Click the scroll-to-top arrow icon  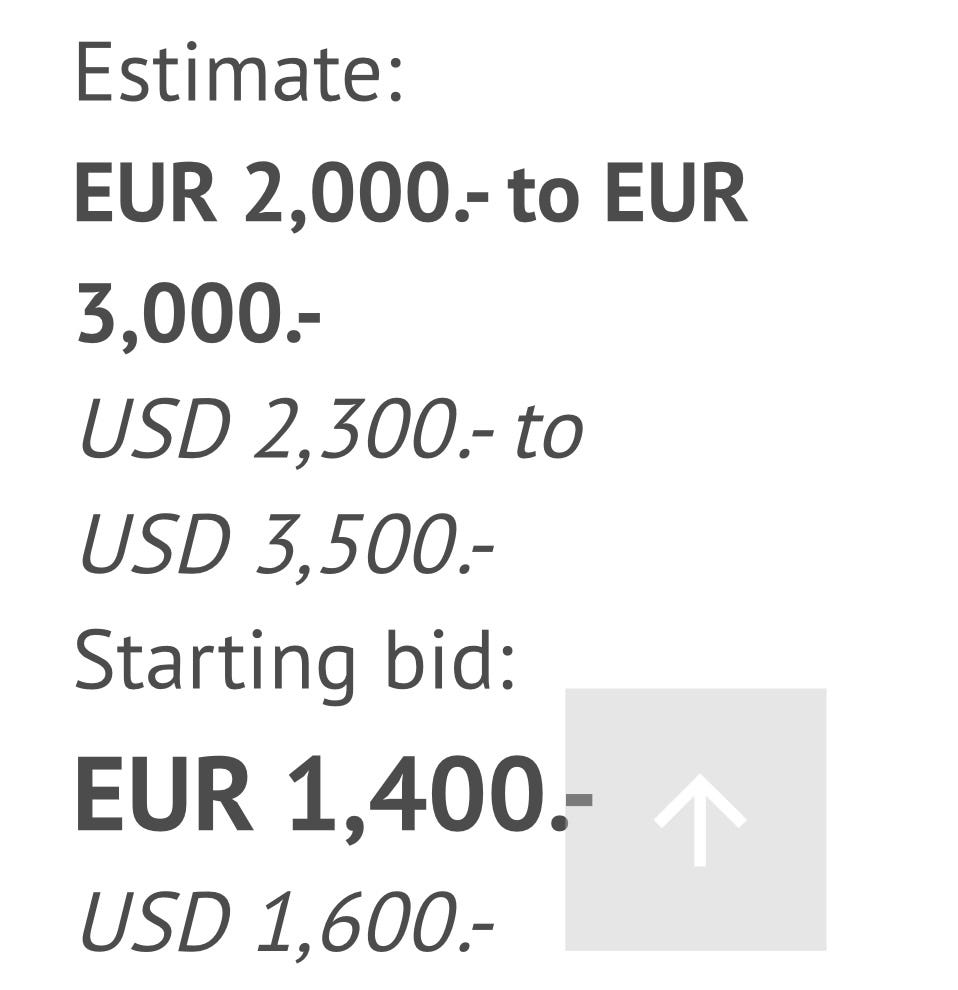699,819
